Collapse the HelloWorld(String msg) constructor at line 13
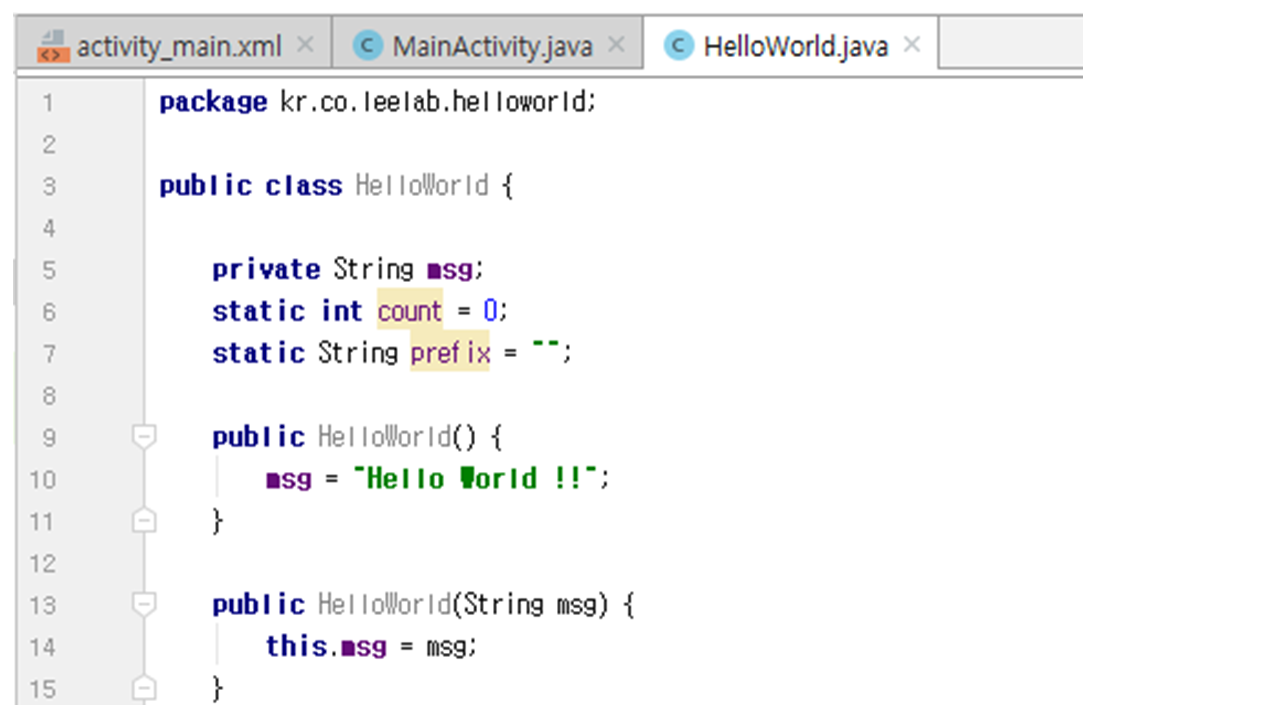1280x720 pixels. [x=145, y=604]
